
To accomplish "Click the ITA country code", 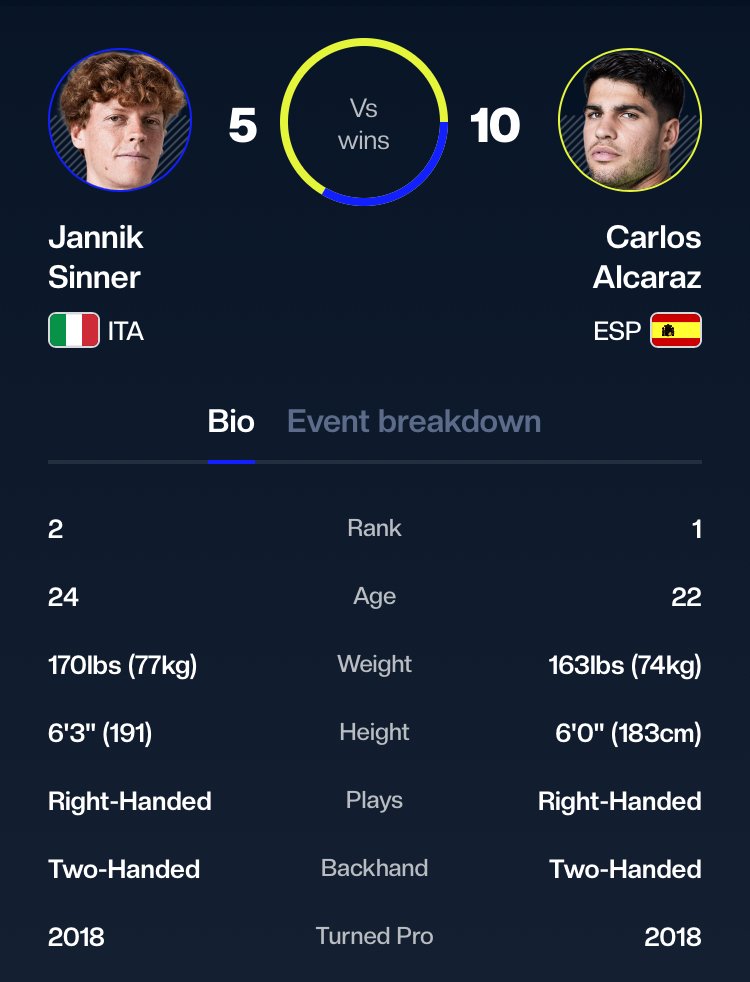I will [126, 331].
